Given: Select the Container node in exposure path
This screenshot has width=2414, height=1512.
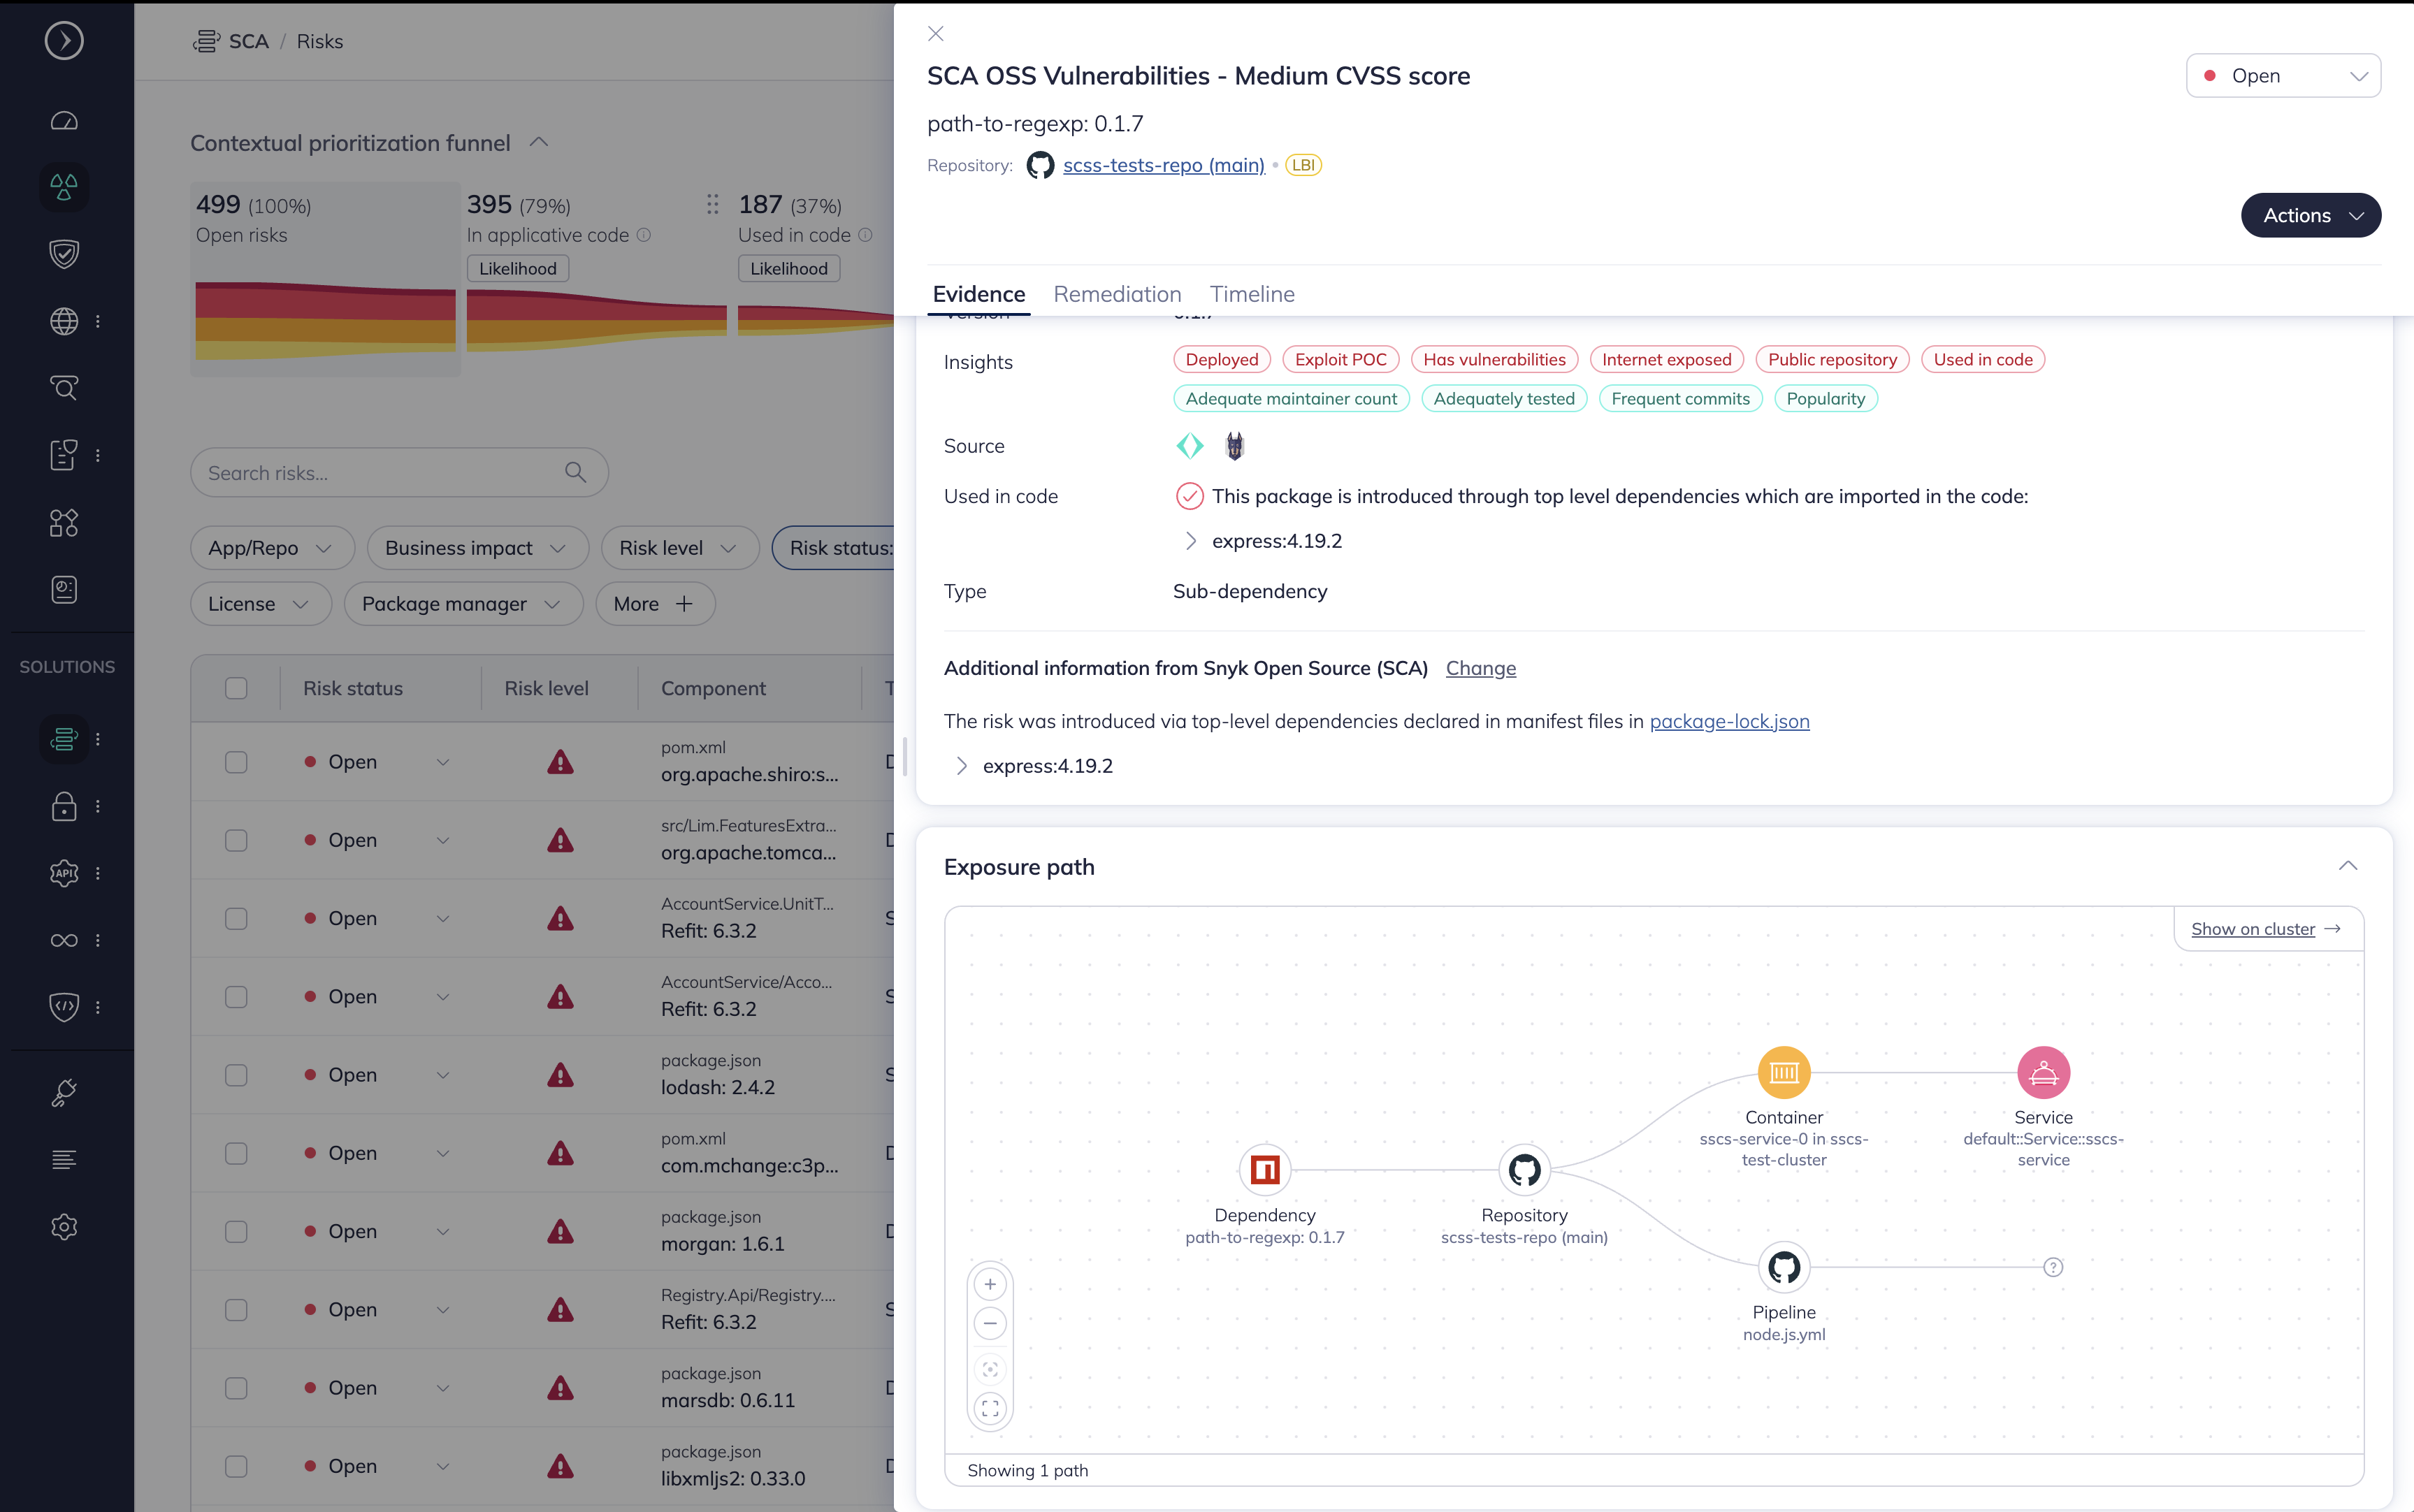Looking at the screenshot, I should (x=1784, y=1073).
